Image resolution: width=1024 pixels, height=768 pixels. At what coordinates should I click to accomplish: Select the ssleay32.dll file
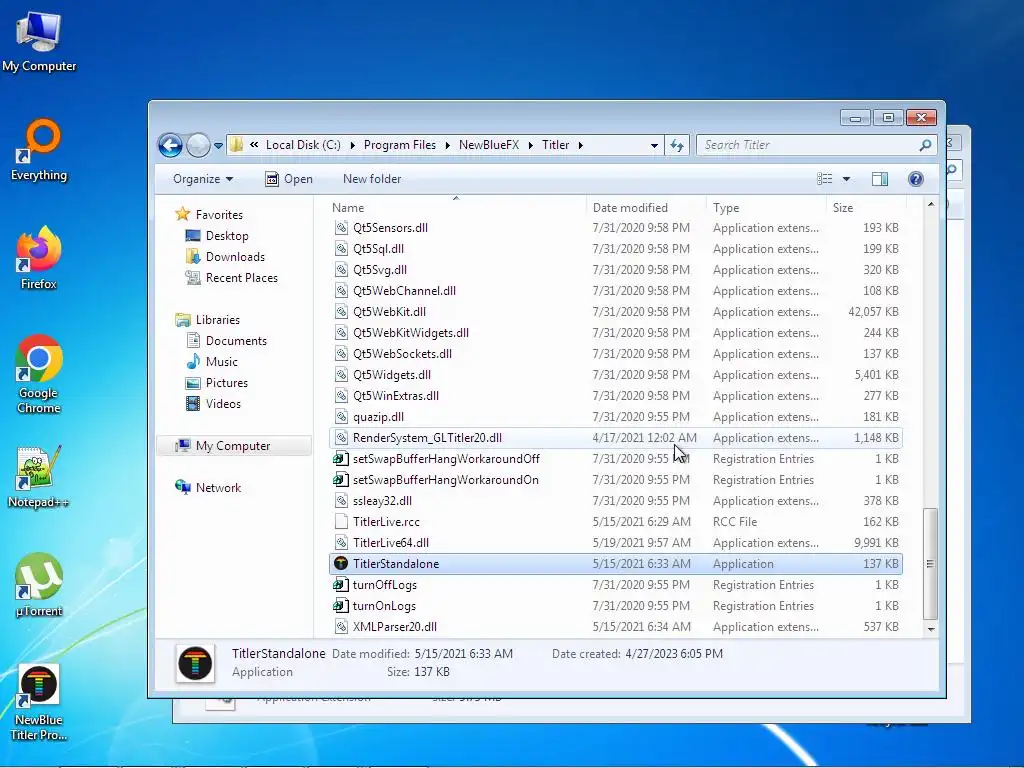coord(616,500)
